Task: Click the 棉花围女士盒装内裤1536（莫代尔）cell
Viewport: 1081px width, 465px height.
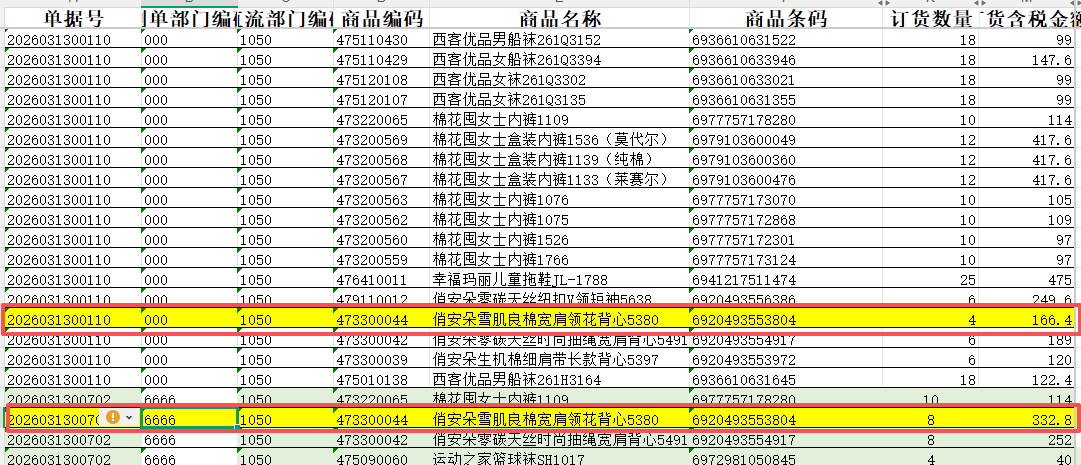Action: (x=560, y=140)
